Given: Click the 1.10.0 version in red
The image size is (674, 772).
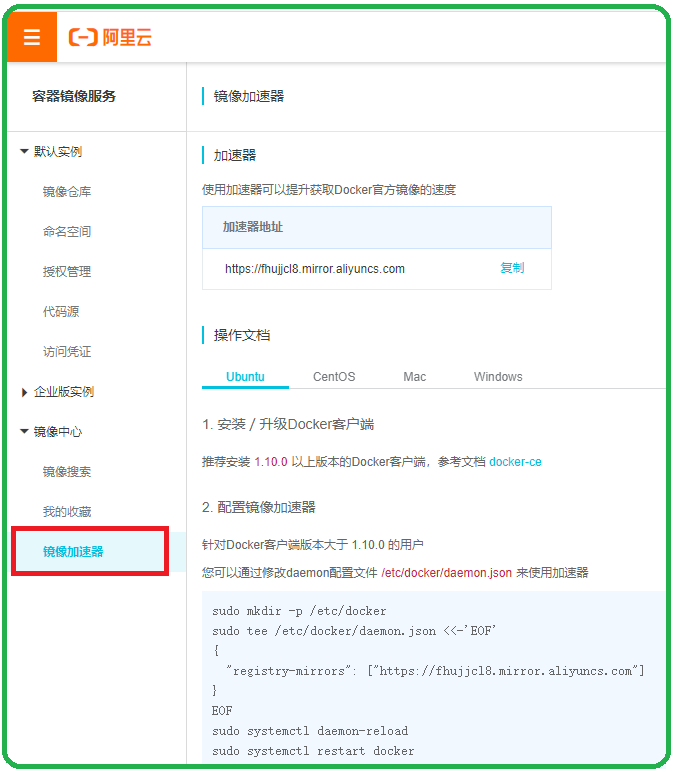Looking at the screenshot, I should 271,462.
